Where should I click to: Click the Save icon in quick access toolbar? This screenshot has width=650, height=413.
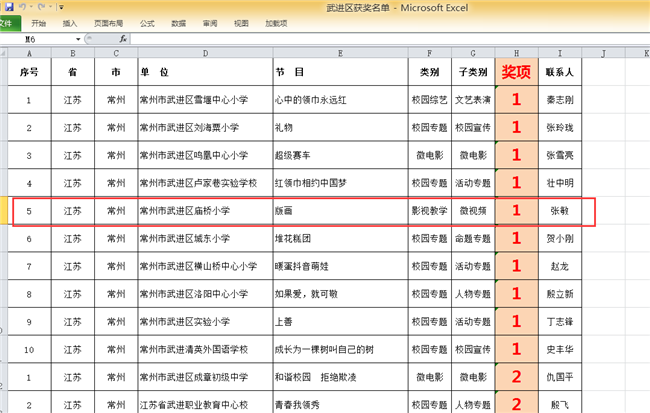point(7,6)
